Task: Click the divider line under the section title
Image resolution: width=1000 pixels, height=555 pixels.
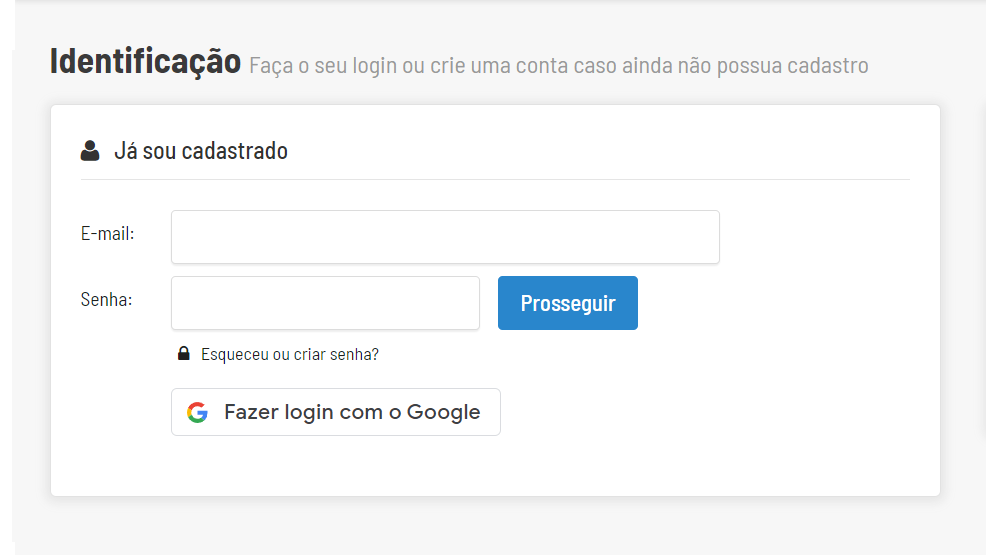Action: pos(495,180)
